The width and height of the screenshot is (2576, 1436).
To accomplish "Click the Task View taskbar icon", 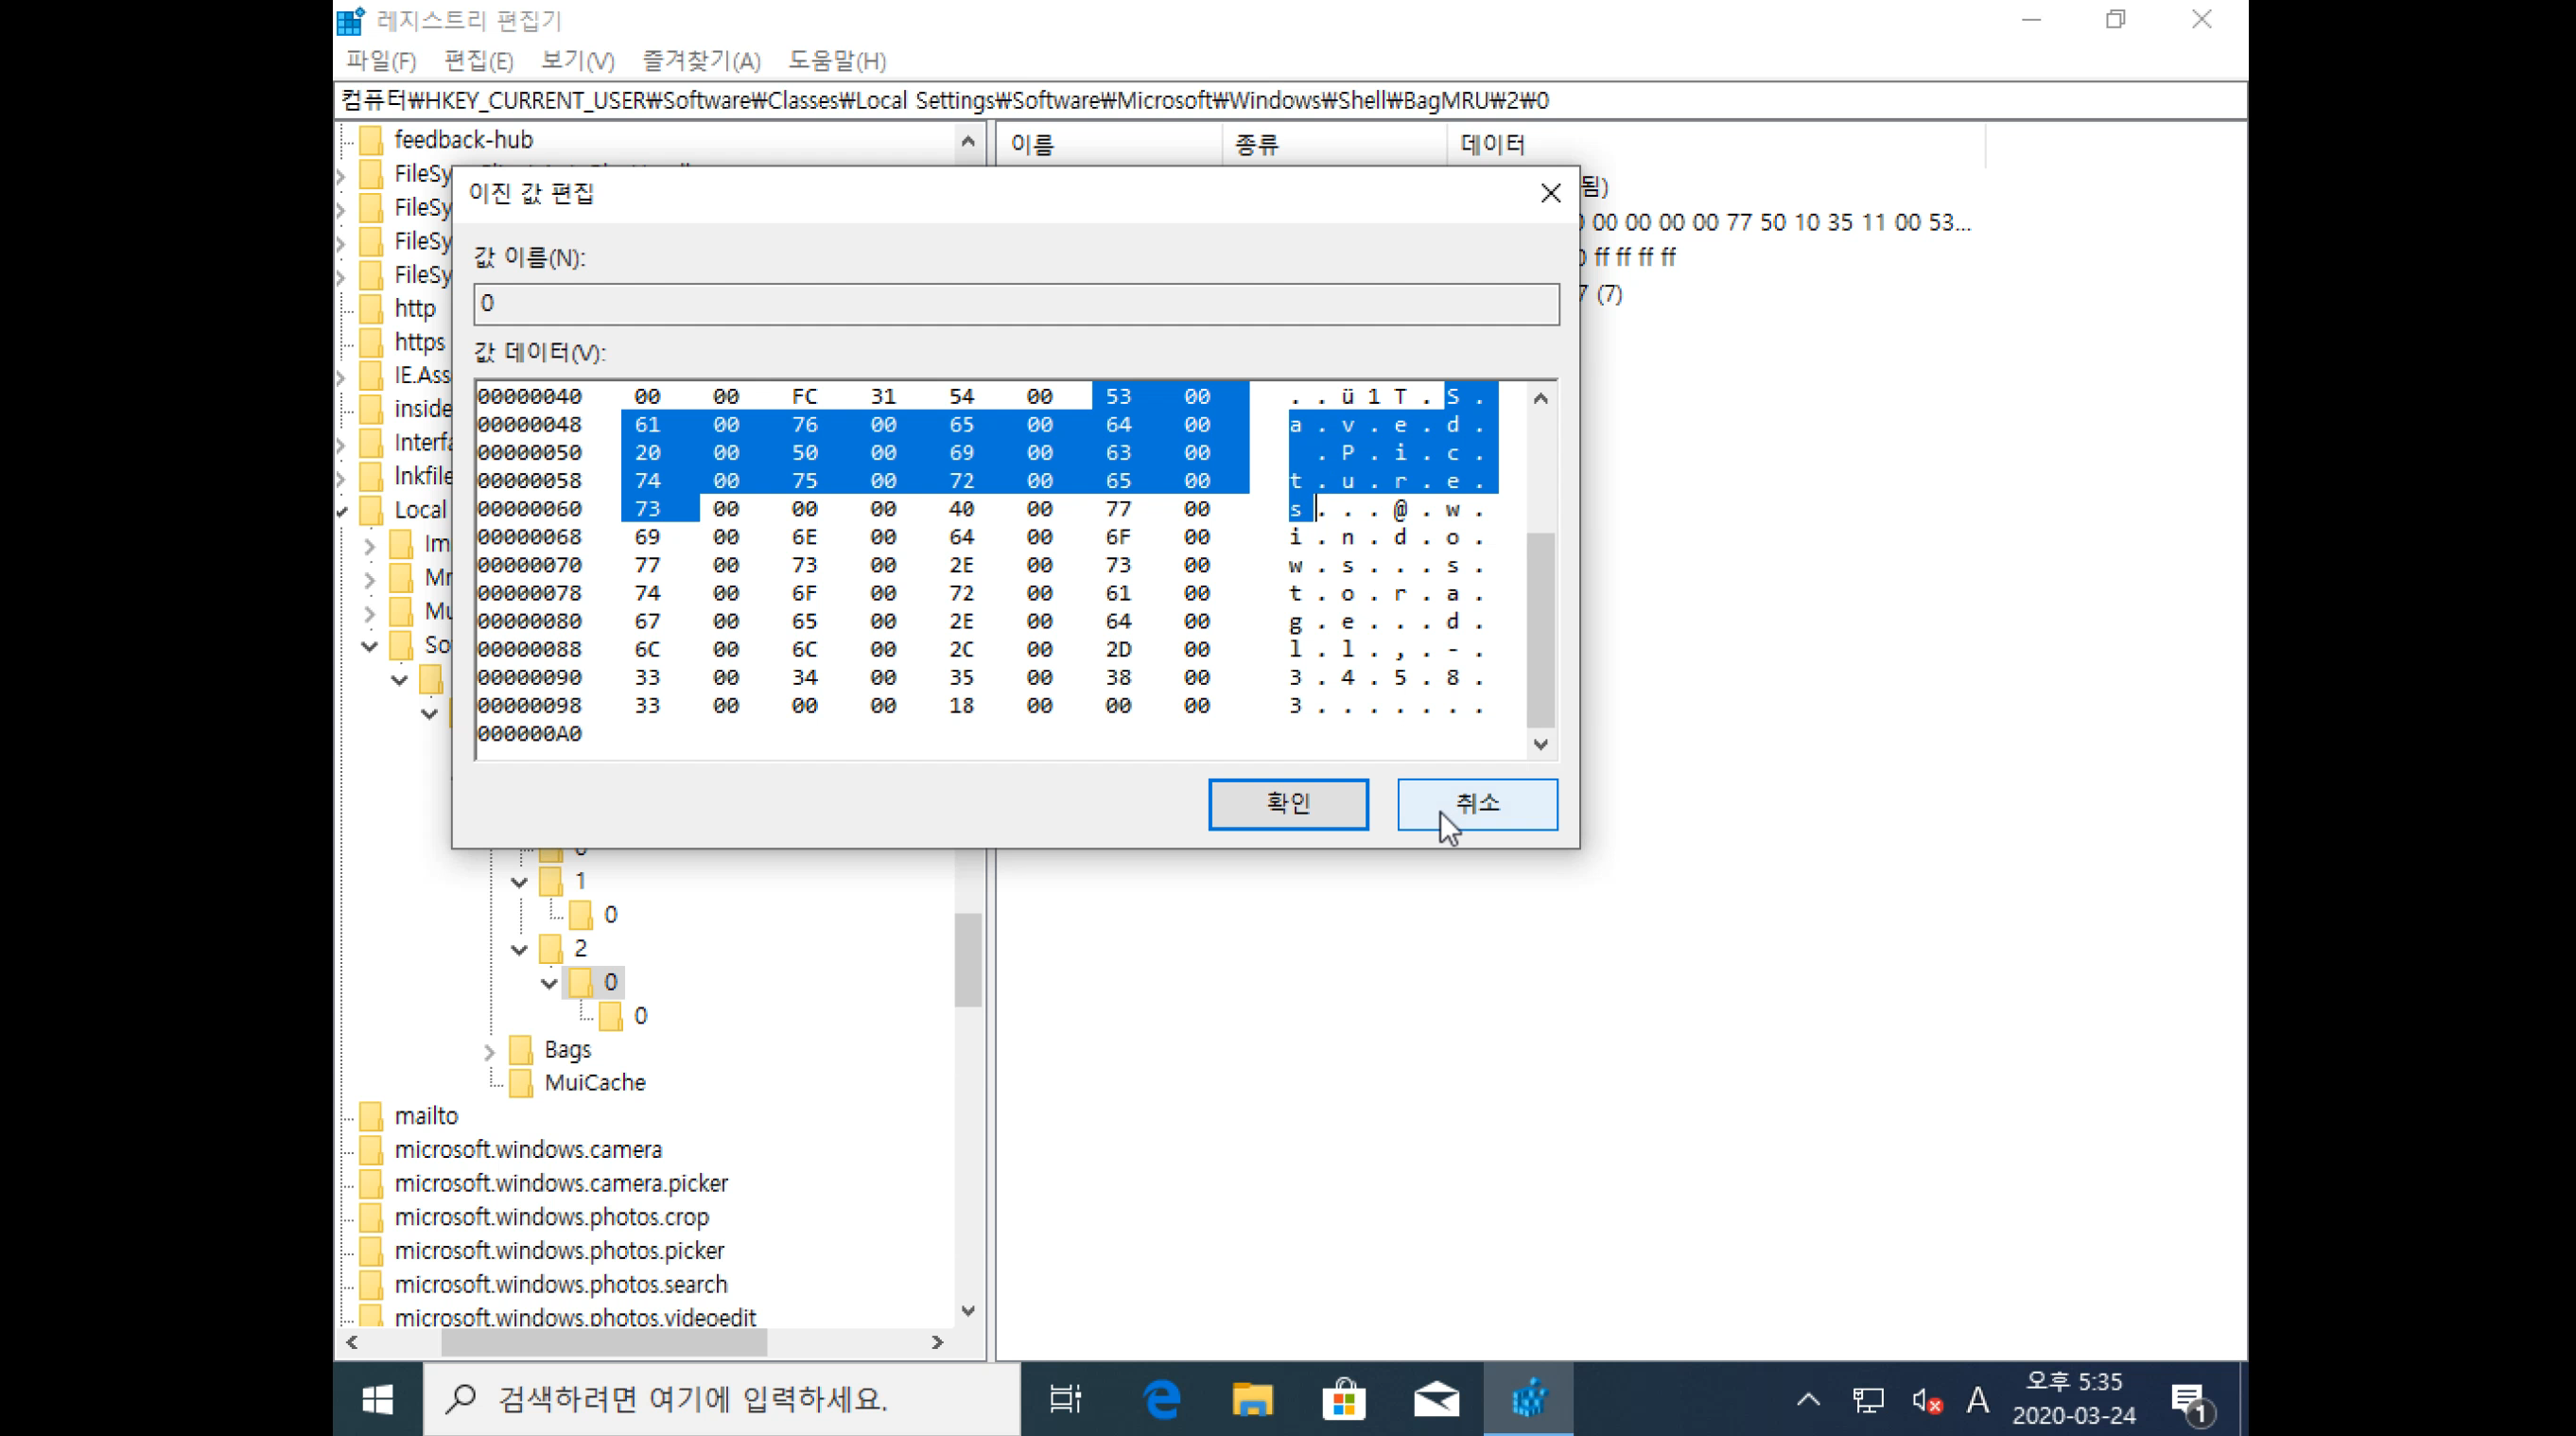I will point(1066,1399).
